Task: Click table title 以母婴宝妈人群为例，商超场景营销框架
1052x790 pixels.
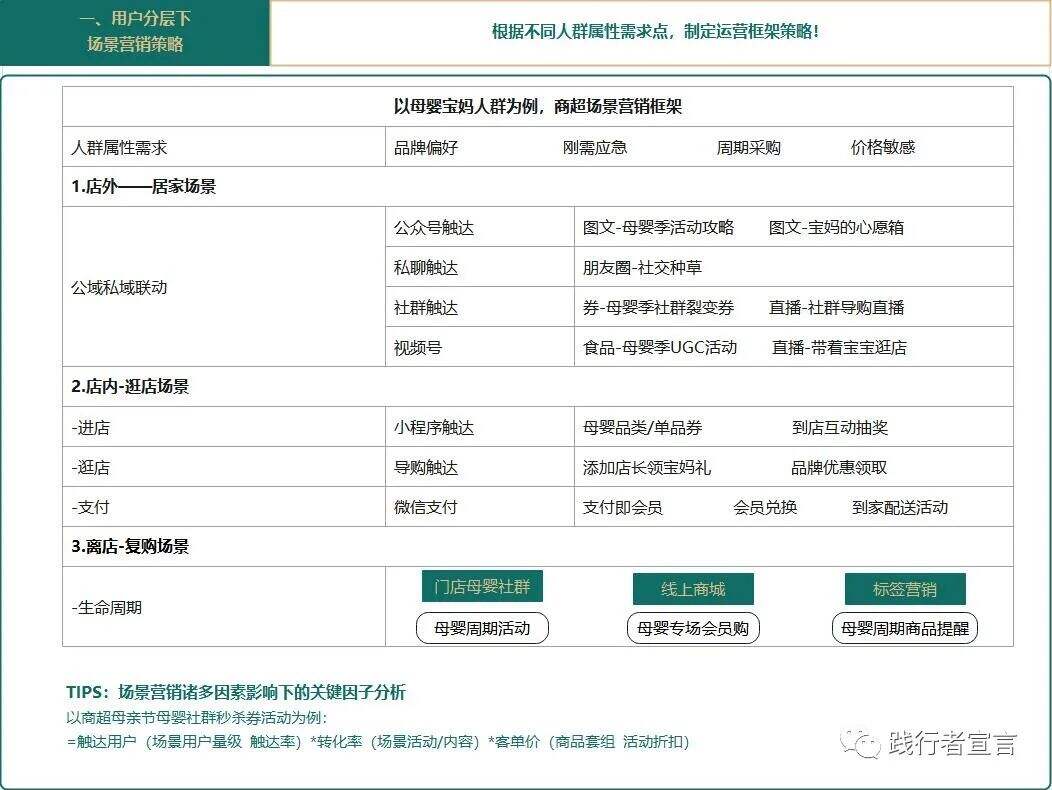Action: 537,106
